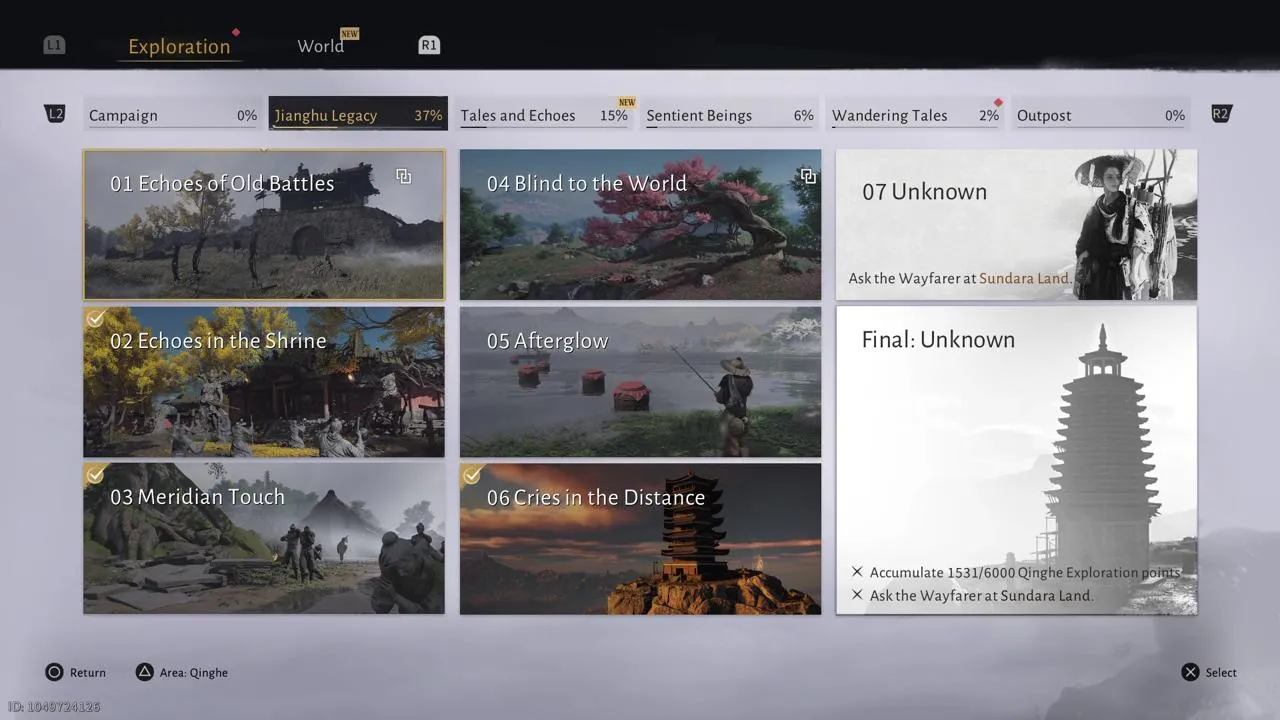This screenshot has height=720, width=1280.
Task: Open the 02 Echoes in the Shrine card
Action: click(x=264, y=382)
